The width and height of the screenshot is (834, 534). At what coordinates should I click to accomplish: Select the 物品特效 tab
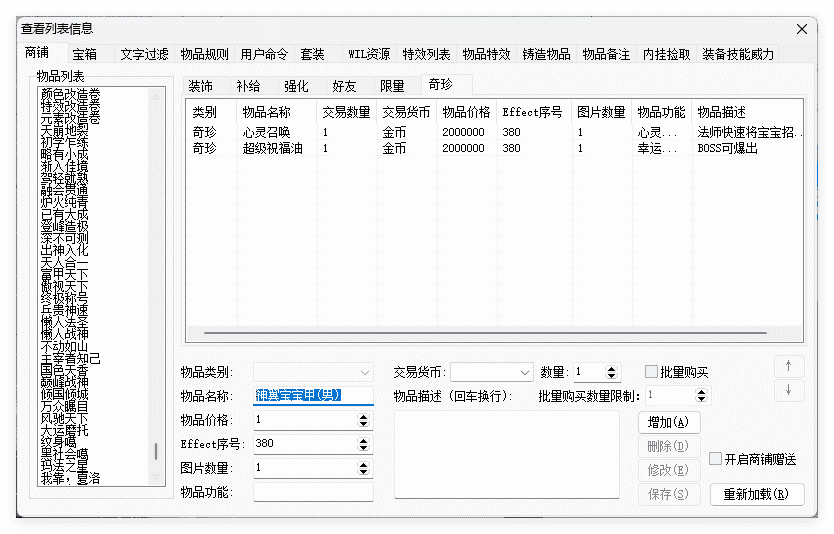486,54
